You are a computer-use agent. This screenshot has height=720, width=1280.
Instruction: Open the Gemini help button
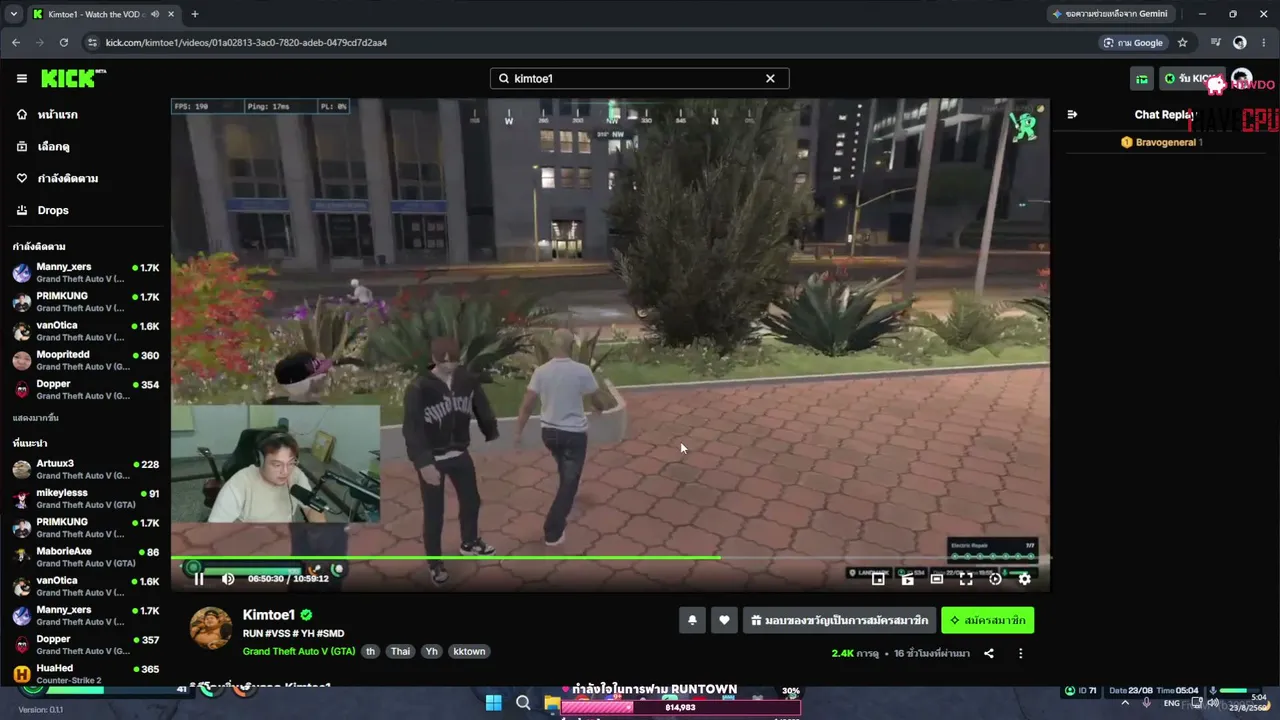point(1110,14)
